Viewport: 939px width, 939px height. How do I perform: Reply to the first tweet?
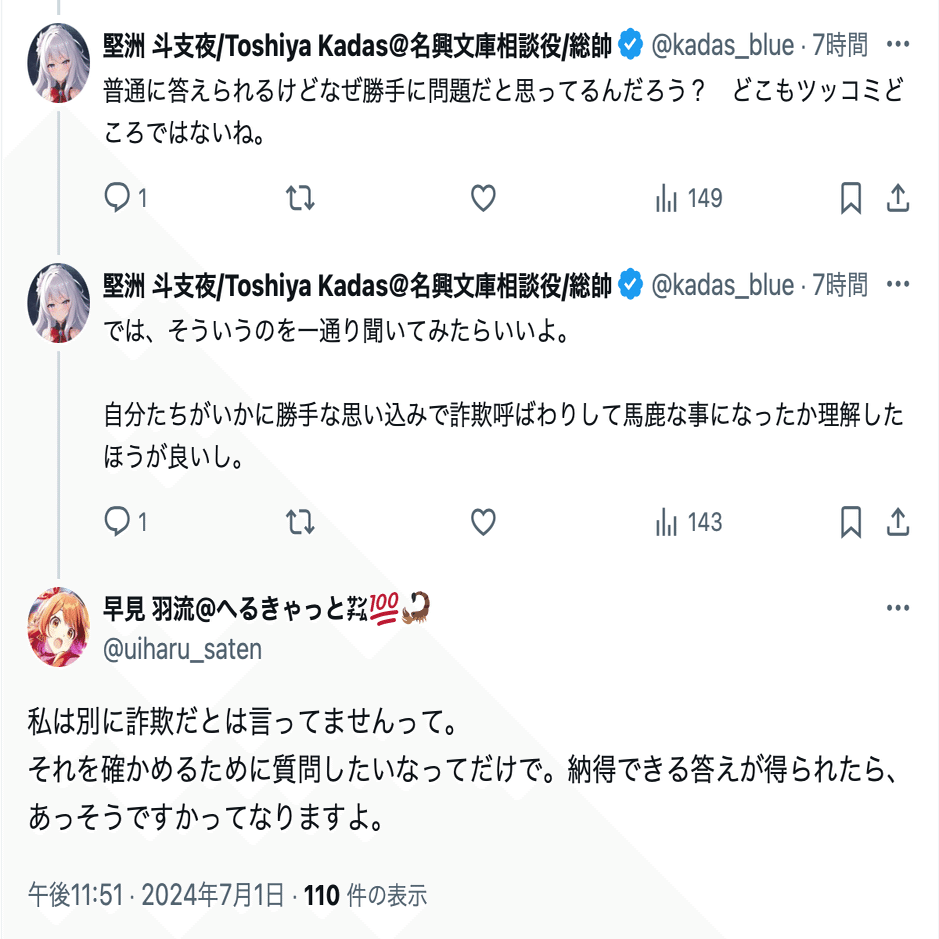click(x=119, y=199)
